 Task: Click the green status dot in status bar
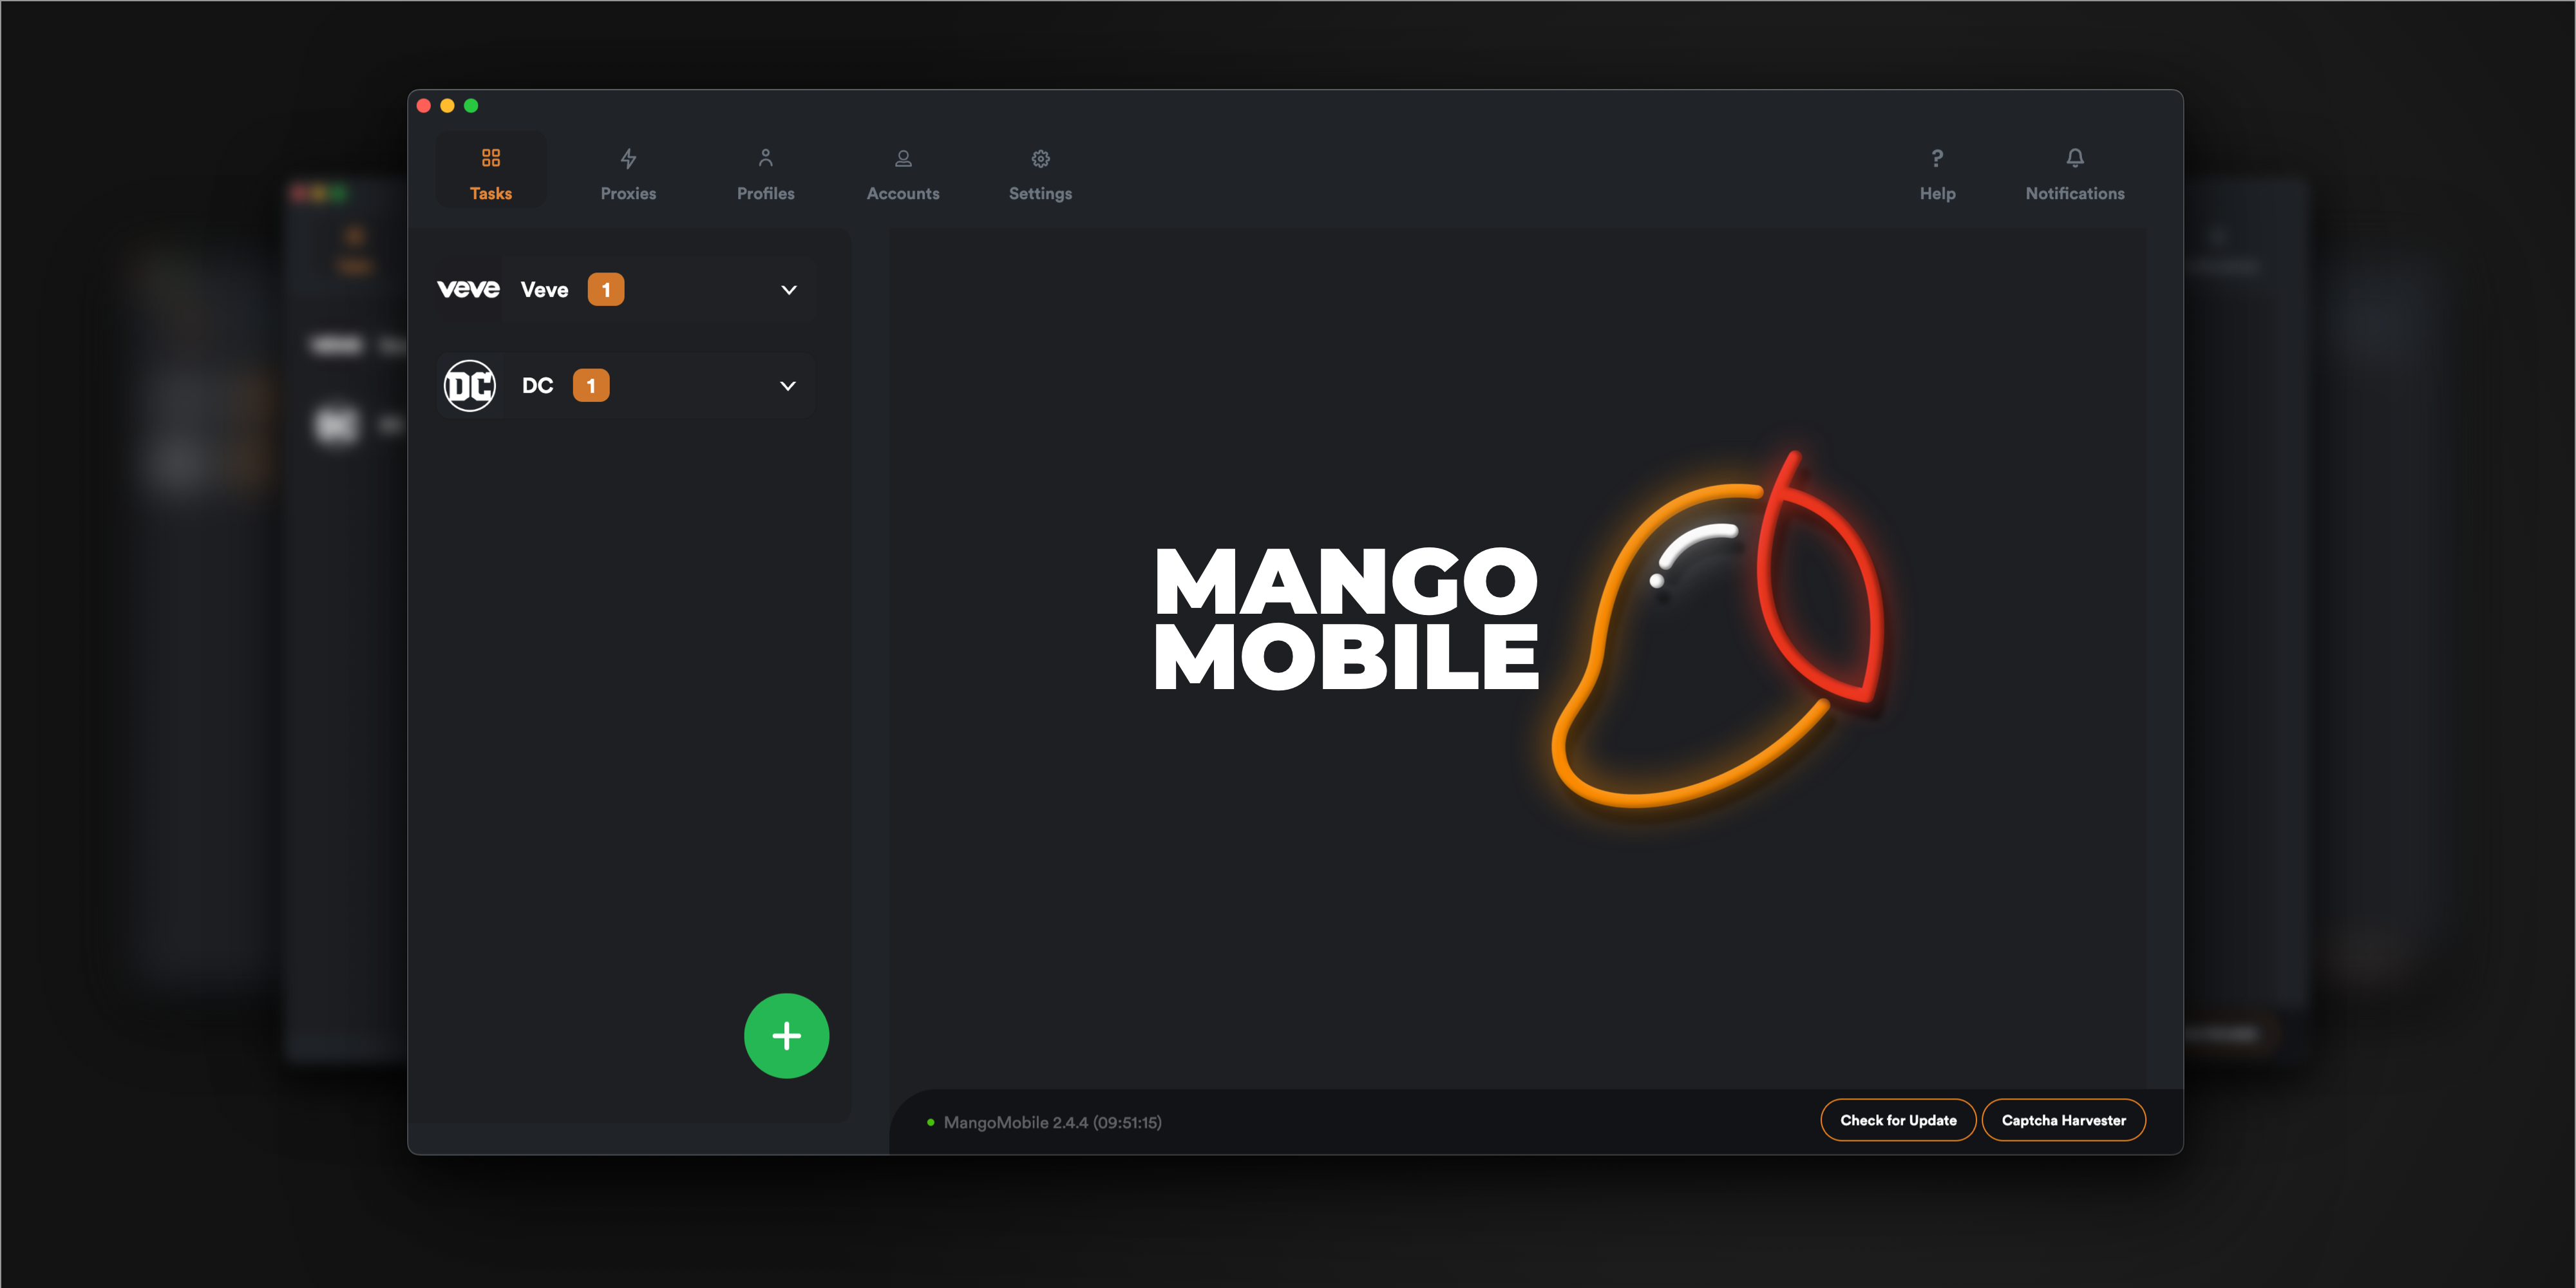[931, 1123]
